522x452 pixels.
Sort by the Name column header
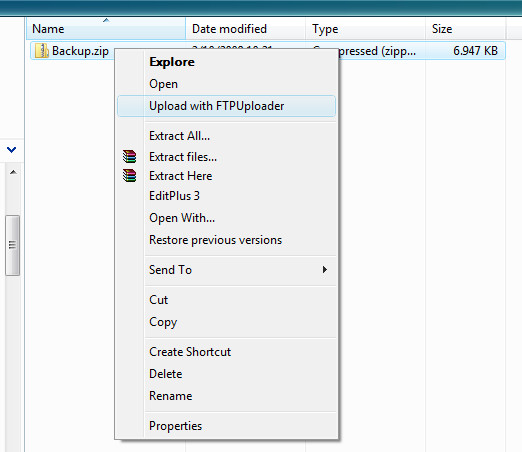point(106,29)
